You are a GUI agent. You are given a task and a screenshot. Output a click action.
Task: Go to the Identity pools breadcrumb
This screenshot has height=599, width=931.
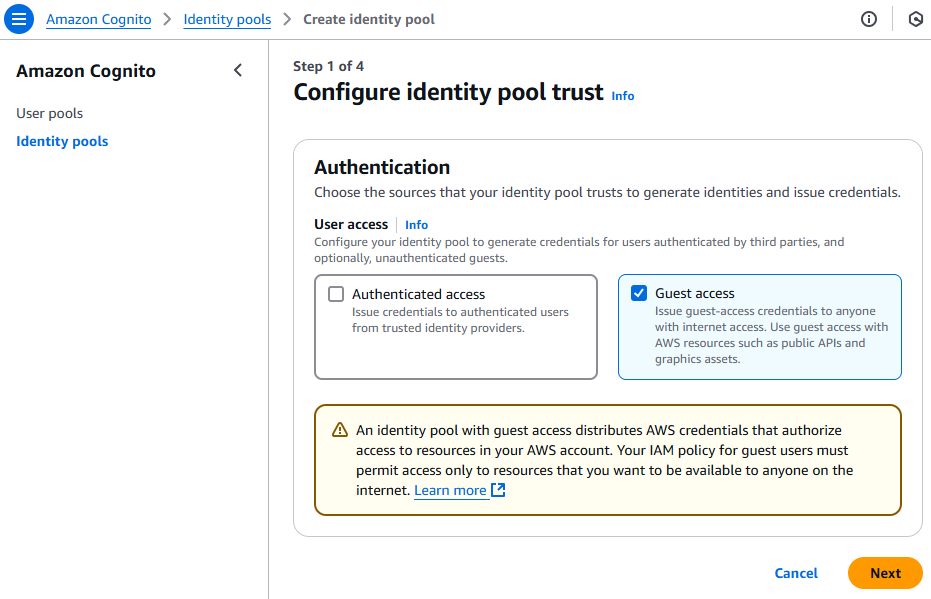tap(227, 19)
